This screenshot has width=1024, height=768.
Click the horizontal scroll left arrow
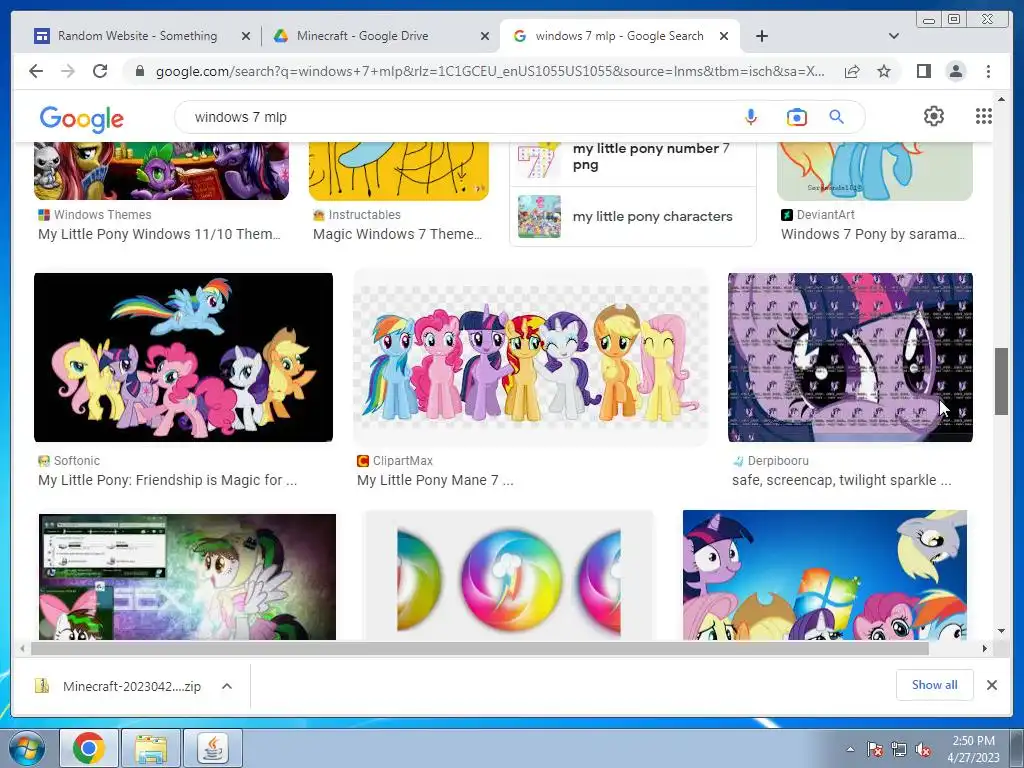[22, 648]
